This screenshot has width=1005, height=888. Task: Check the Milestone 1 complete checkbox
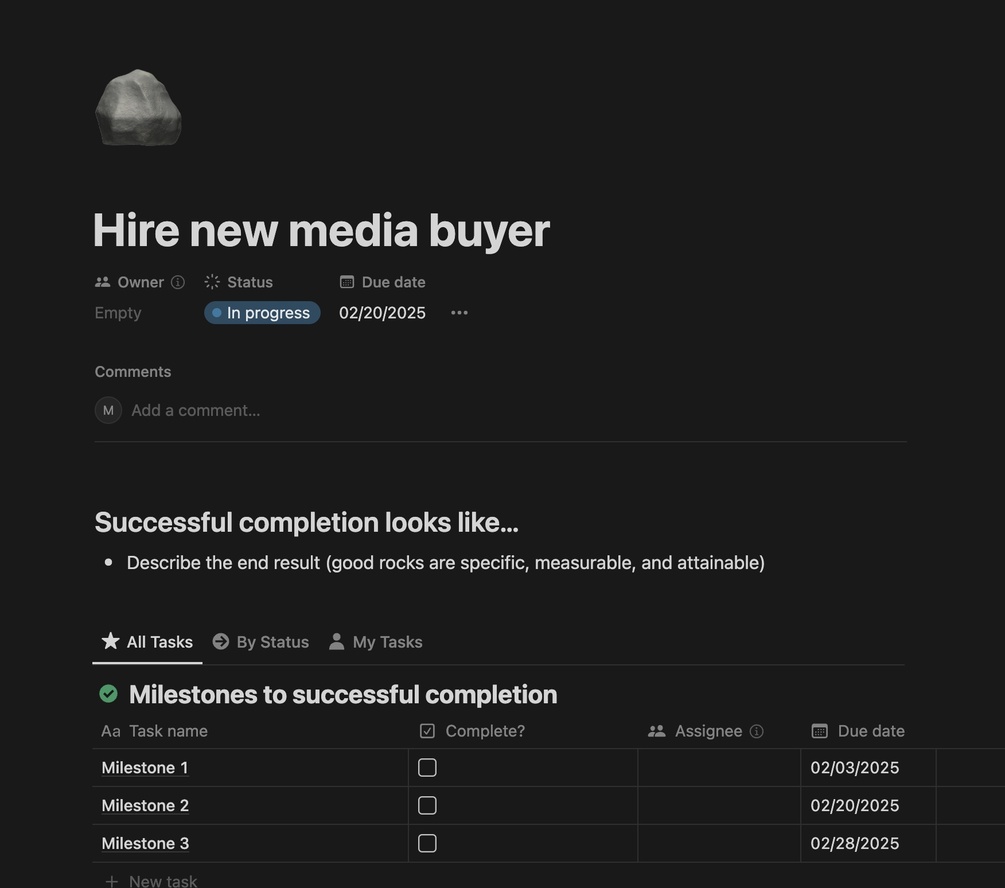coord(428,767)
